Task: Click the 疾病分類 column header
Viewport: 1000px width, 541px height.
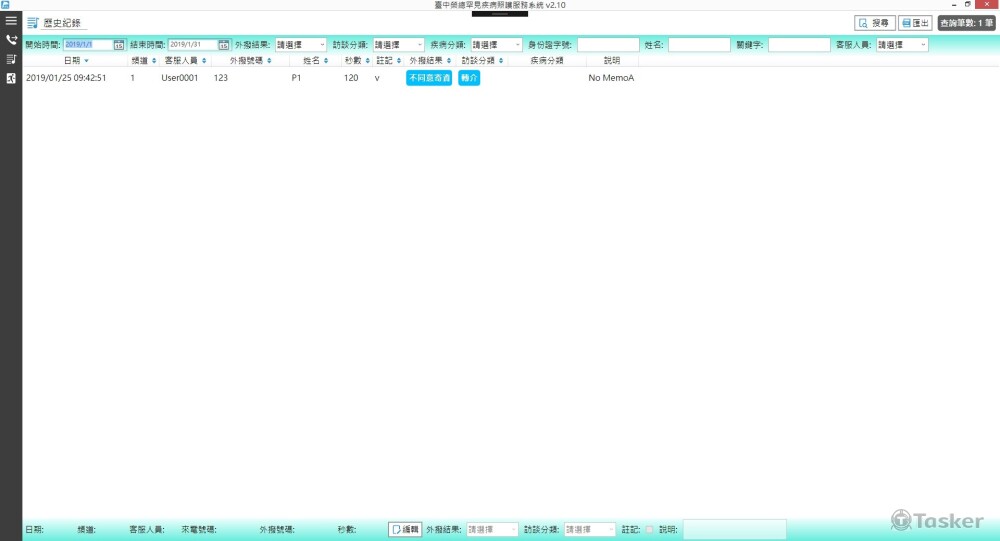Action: [547, 61]
